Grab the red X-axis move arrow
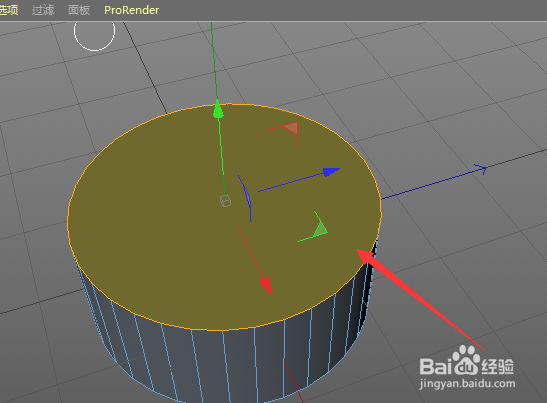 click(x=267, y=285)
